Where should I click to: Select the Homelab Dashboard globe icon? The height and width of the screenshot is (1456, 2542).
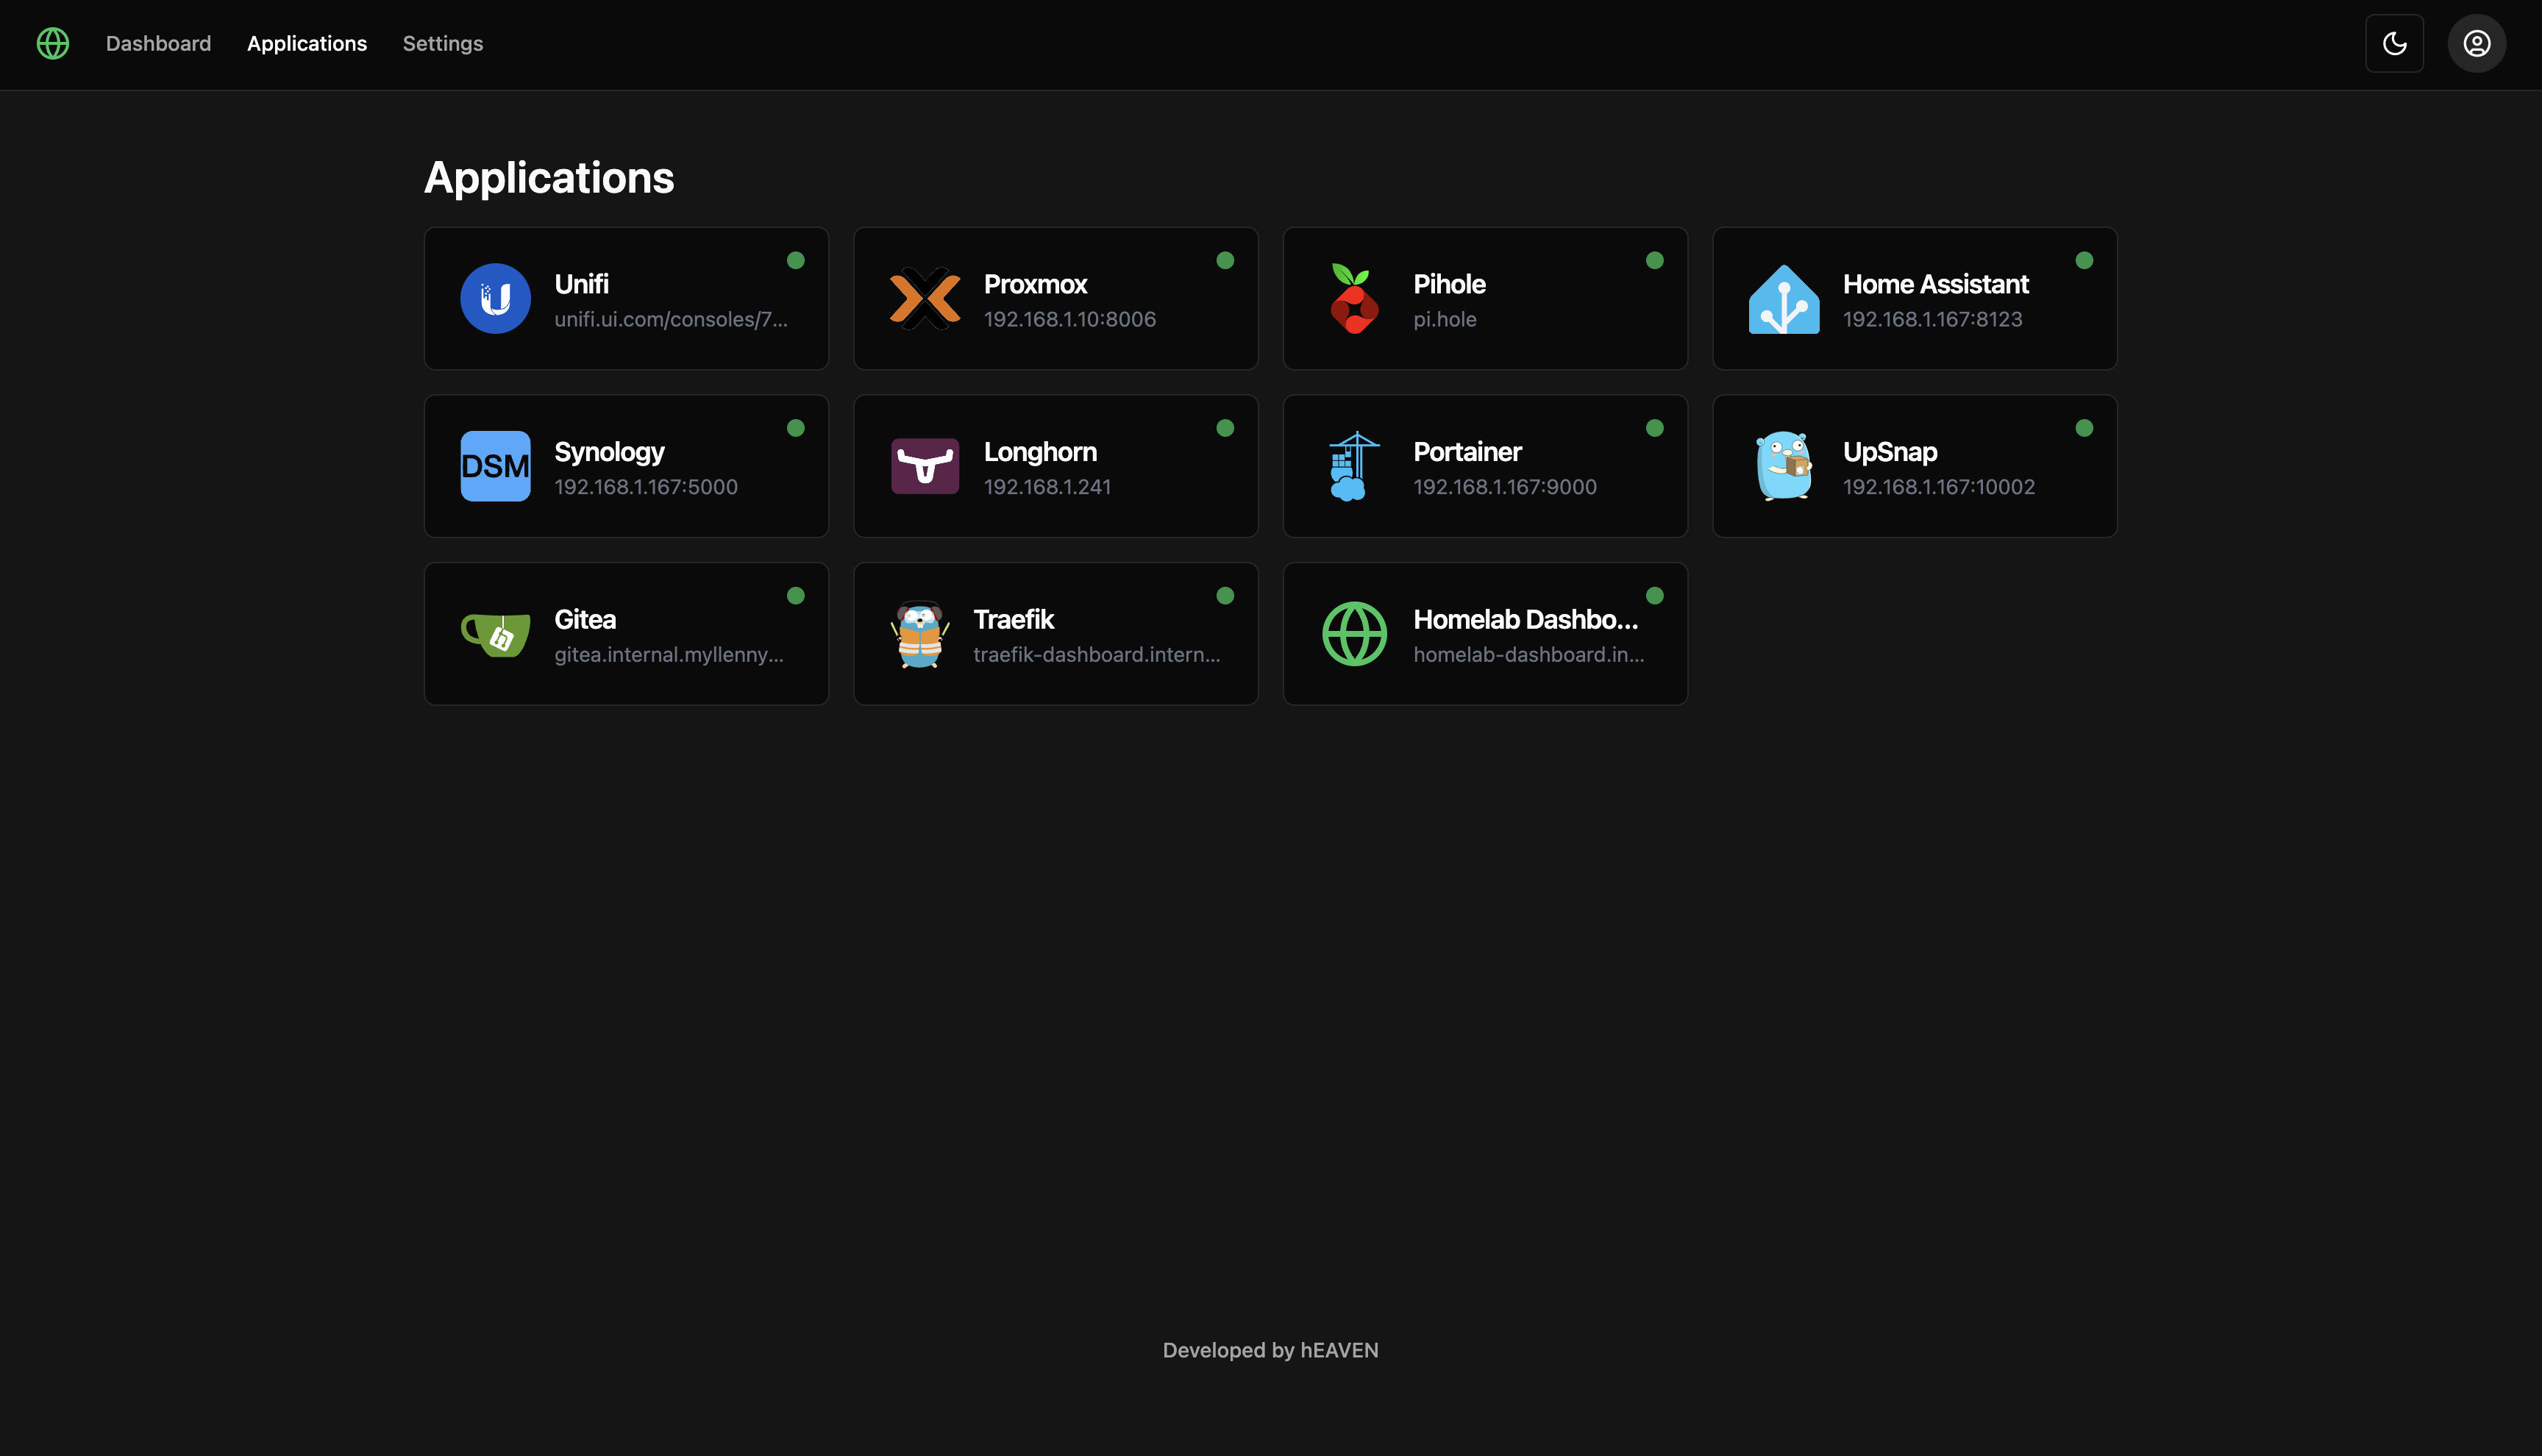(x=1353, y=633)
